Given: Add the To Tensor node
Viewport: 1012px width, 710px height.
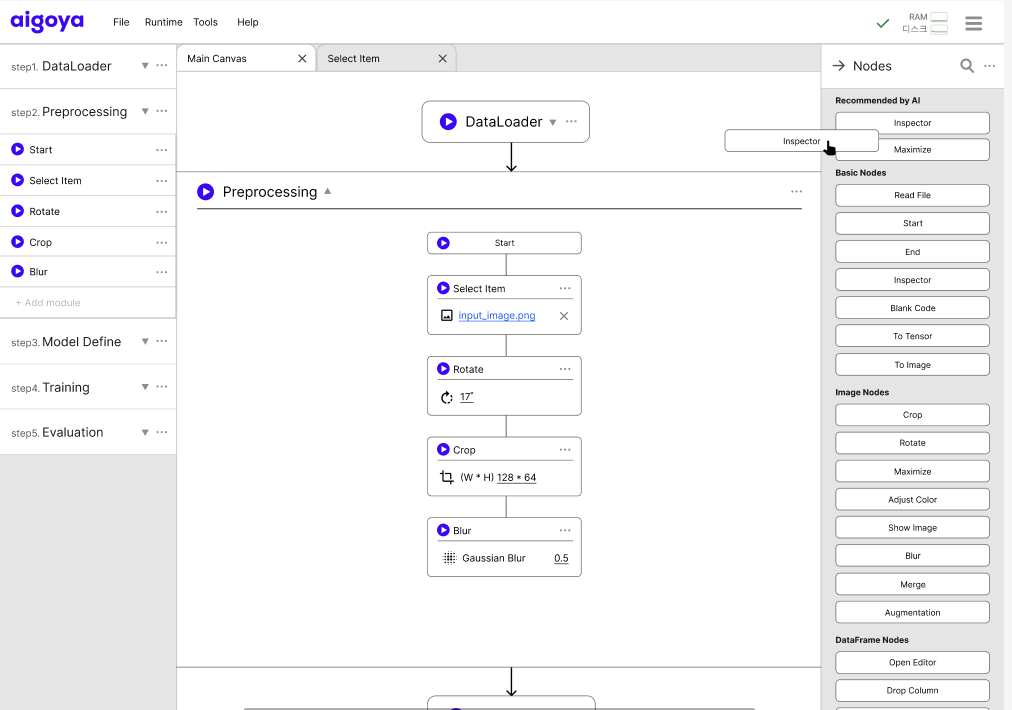Looking at the screenshot, I should 912,336.
